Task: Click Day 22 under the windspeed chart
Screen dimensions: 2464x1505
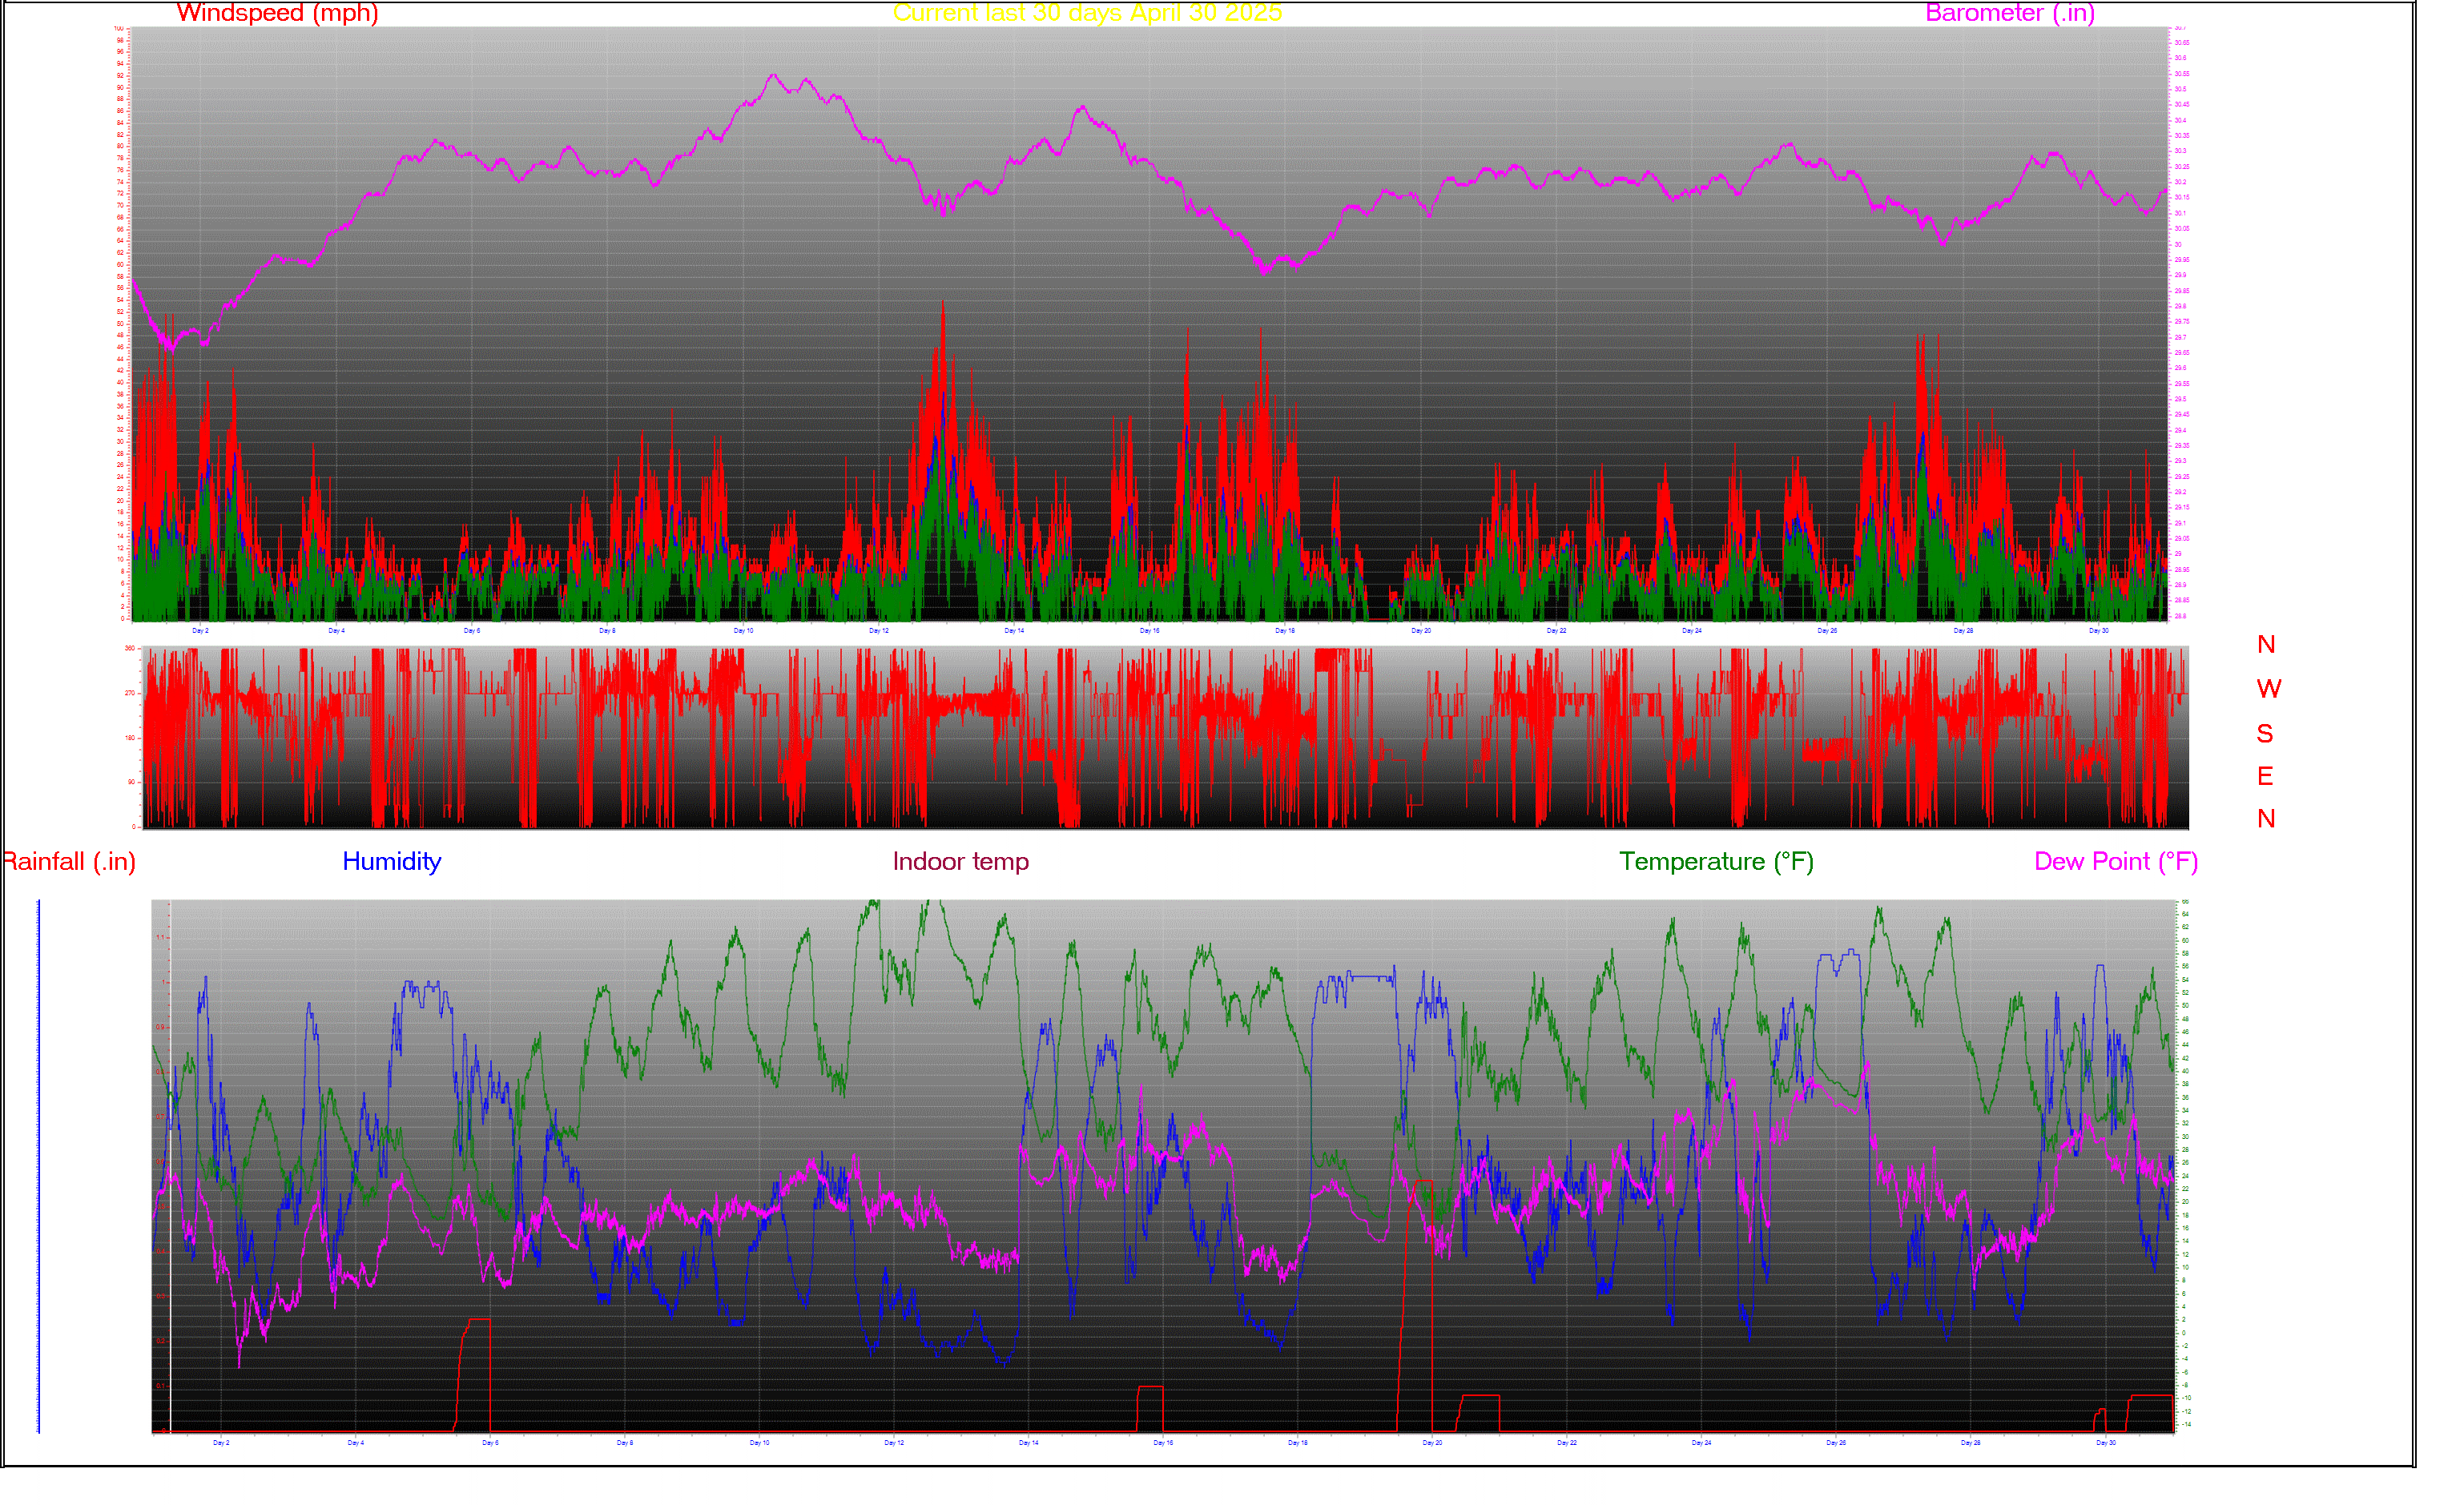Action: tap(1556, 631)
